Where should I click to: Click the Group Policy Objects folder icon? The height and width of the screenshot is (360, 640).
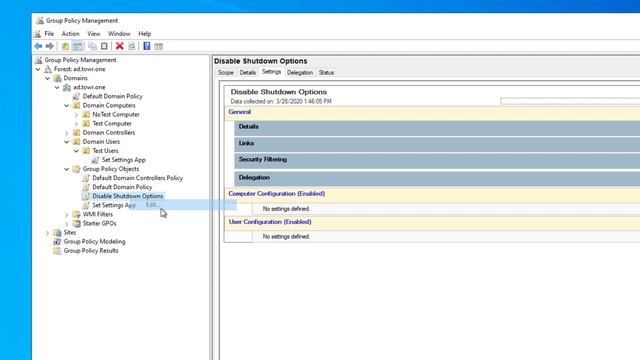tap(76, 169)
